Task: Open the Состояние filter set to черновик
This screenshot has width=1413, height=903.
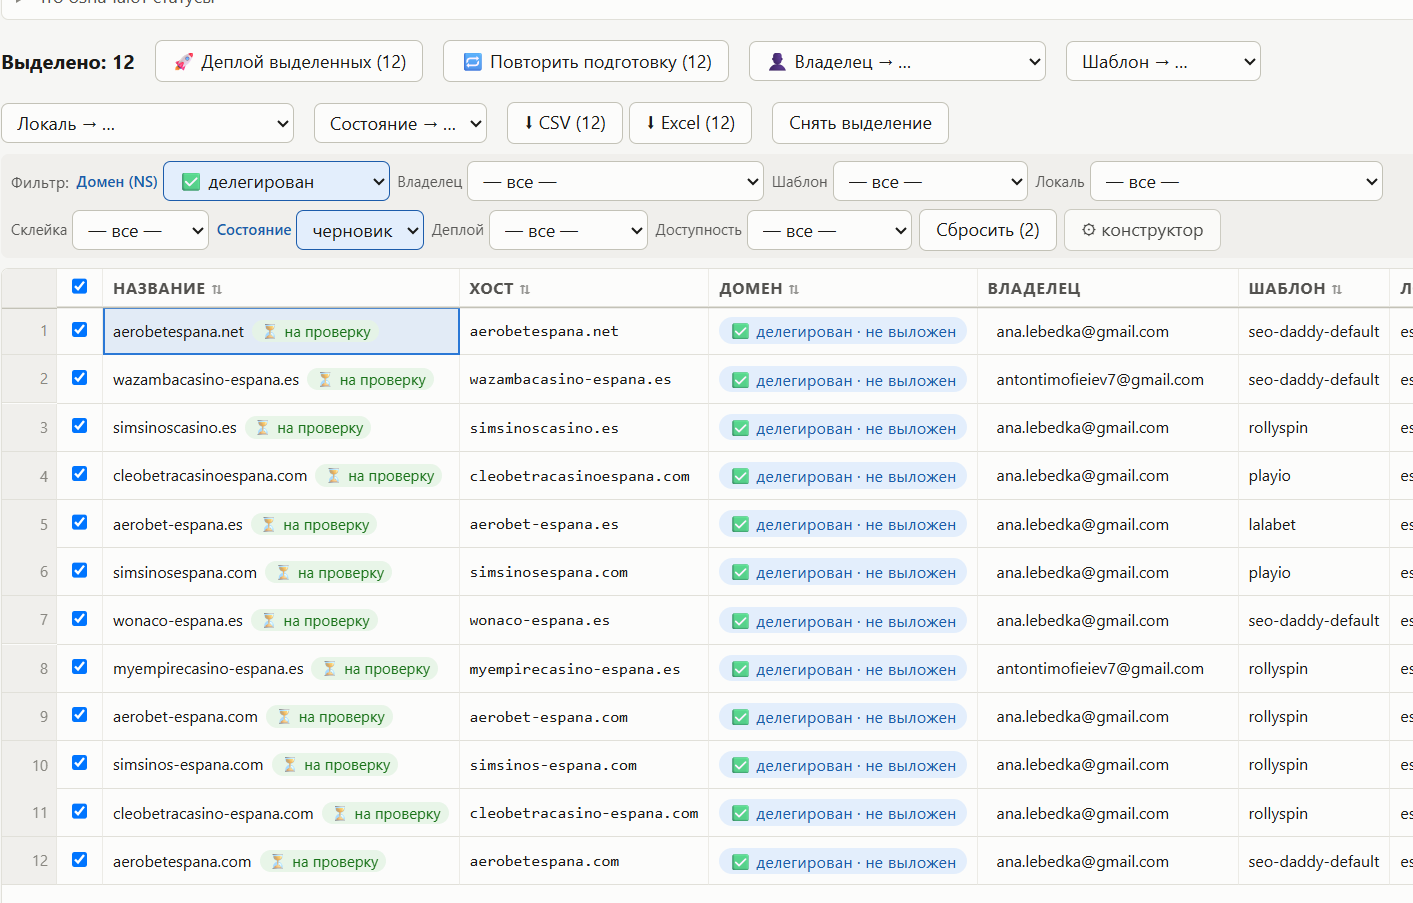Action: (360, 230)
